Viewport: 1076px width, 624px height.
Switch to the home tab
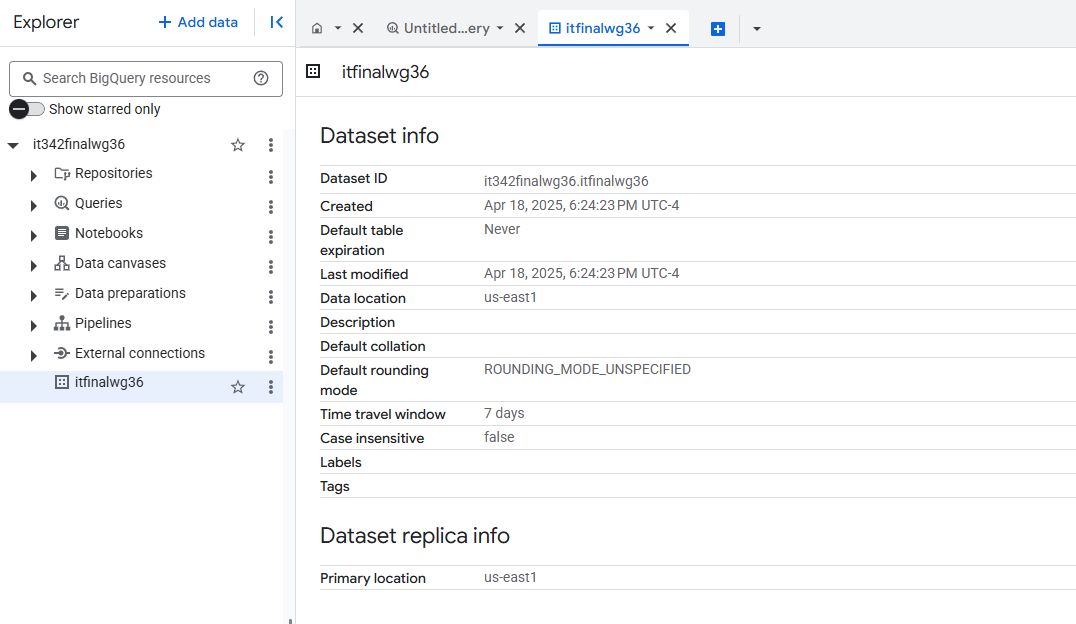pyautogui.click(x=317, y=28)
